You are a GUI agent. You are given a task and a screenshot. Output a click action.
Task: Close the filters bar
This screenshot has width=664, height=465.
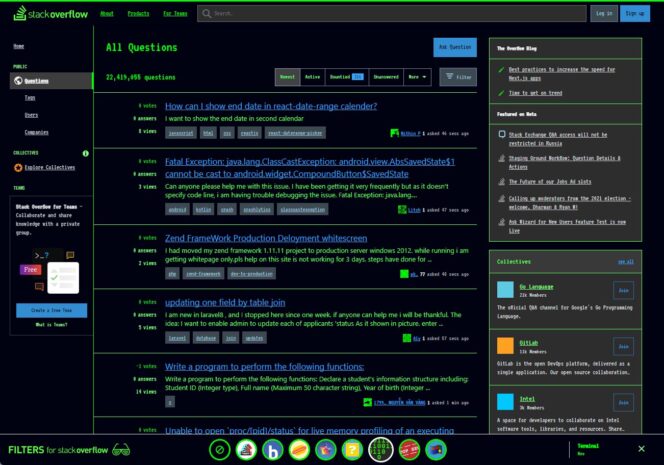pos(642,448)
